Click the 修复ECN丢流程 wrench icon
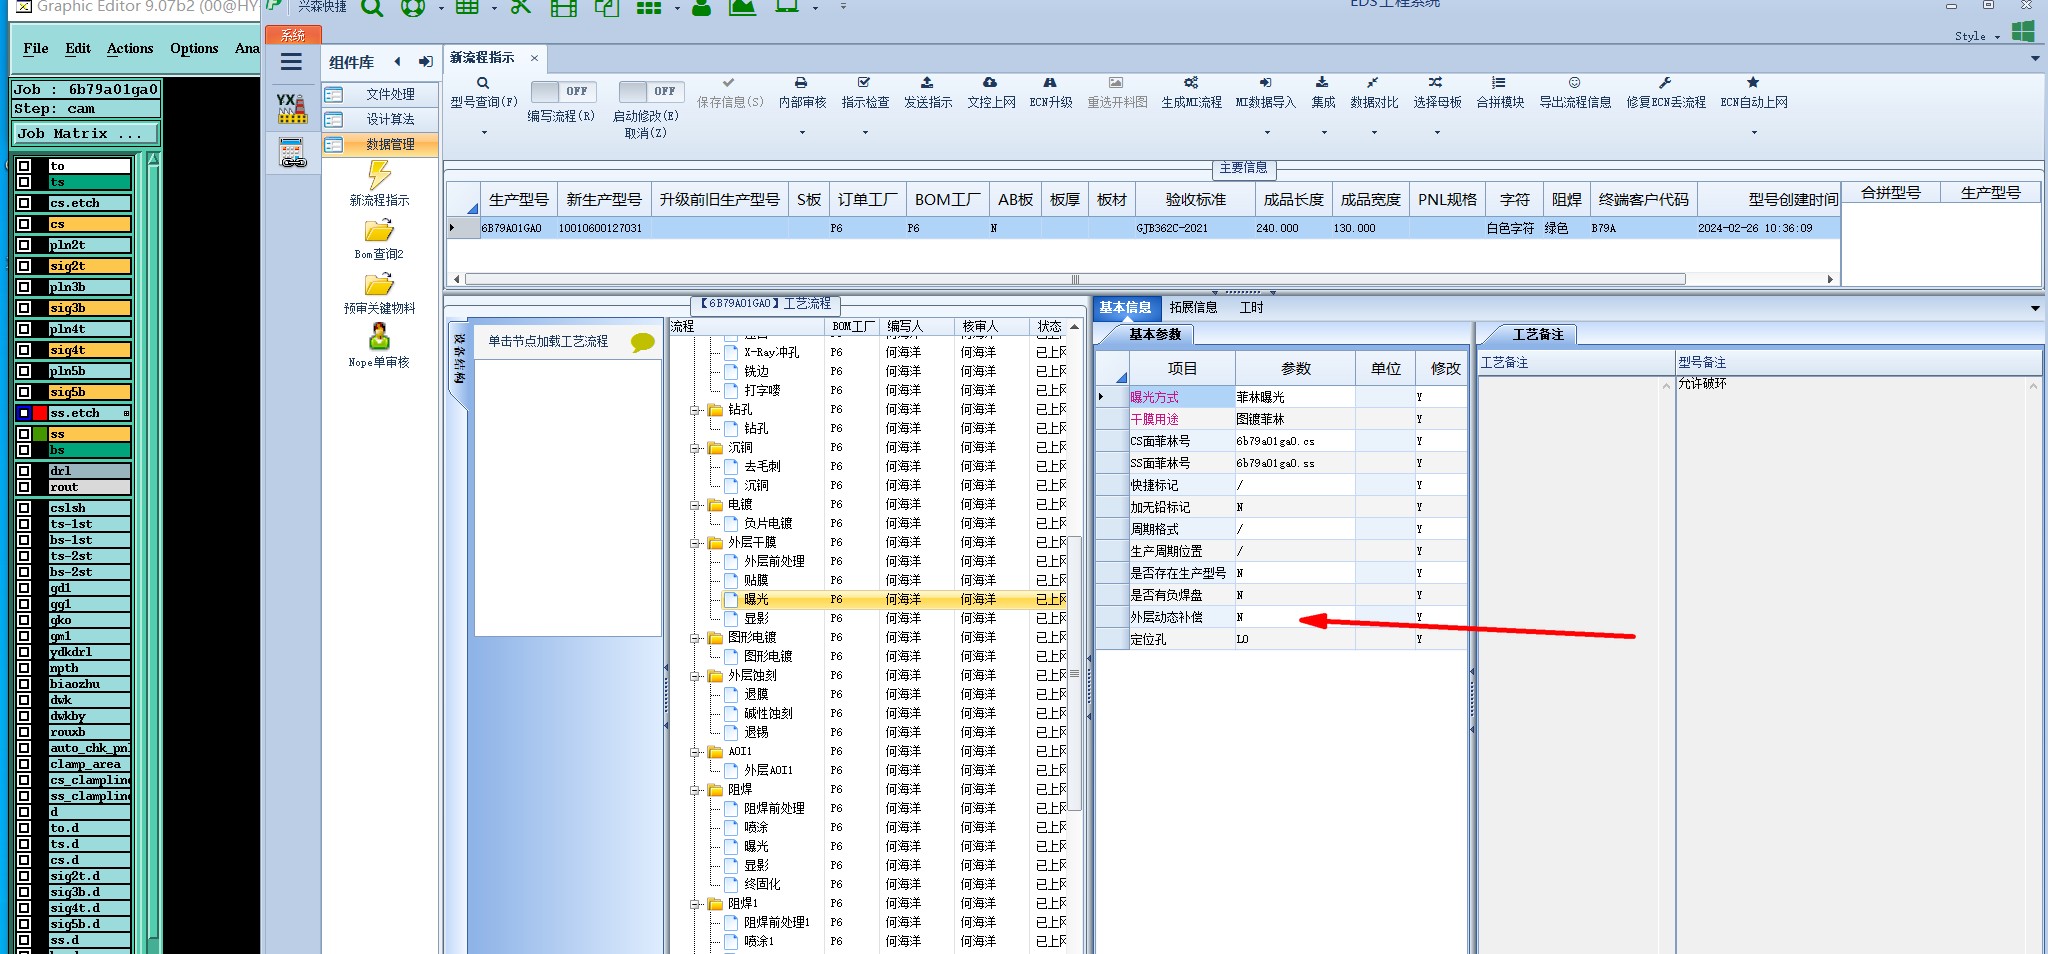 coord(1665,83)
